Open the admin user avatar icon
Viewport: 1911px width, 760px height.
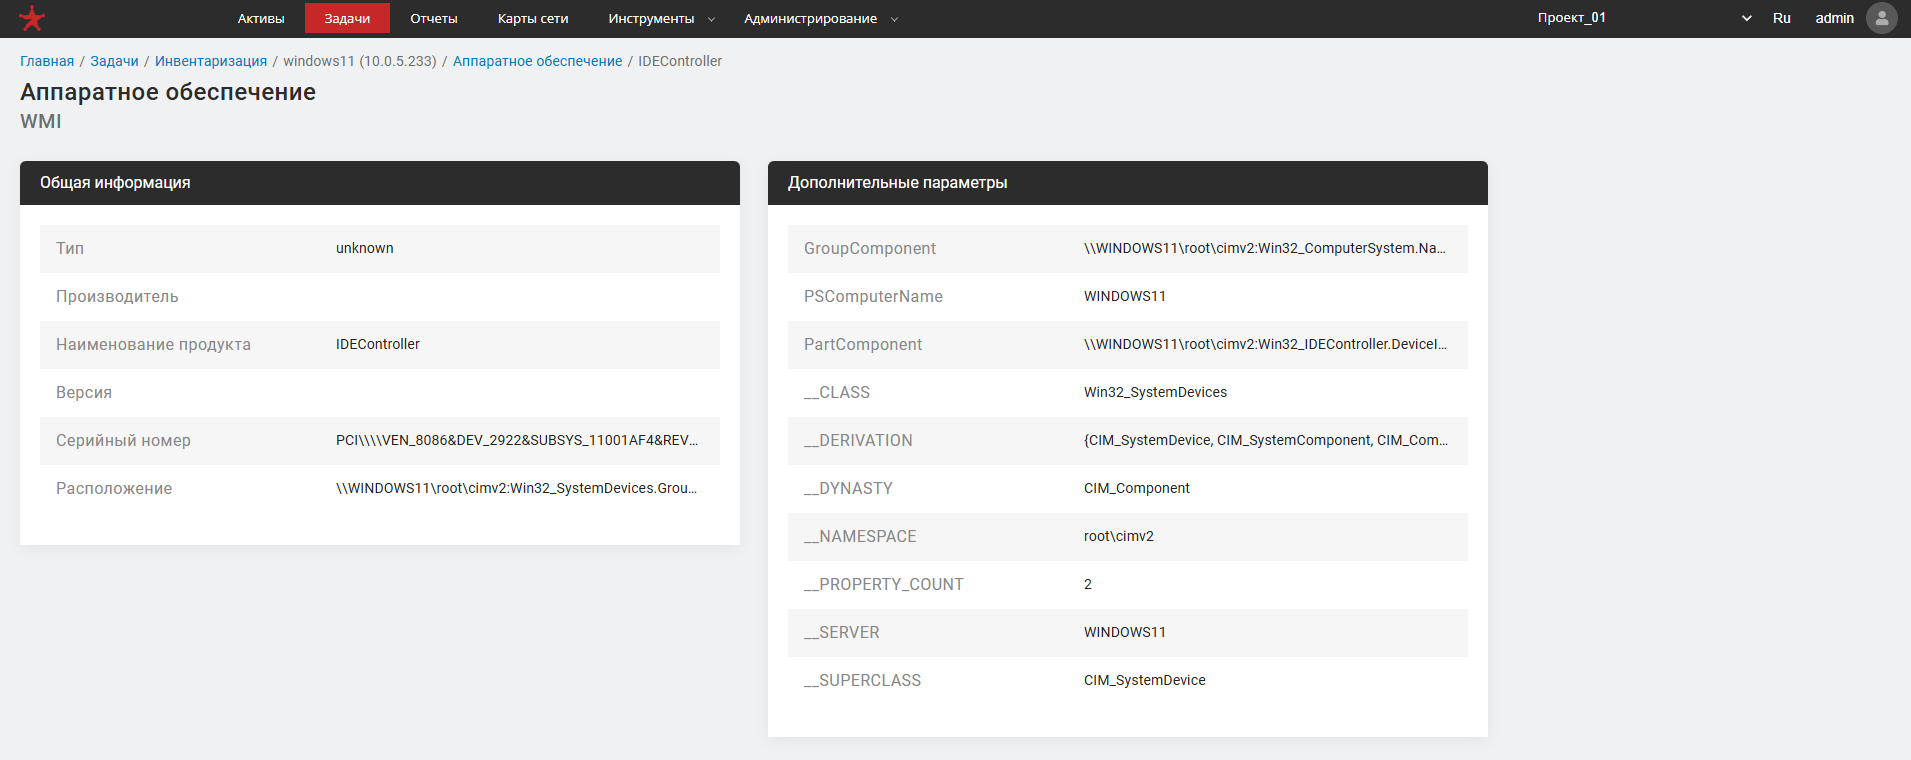1881,18
